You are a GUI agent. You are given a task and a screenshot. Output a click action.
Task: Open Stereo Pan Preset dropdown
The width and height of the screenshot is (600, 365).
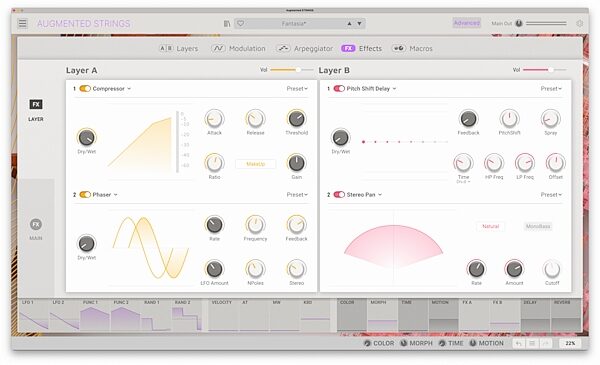point(551,195)
